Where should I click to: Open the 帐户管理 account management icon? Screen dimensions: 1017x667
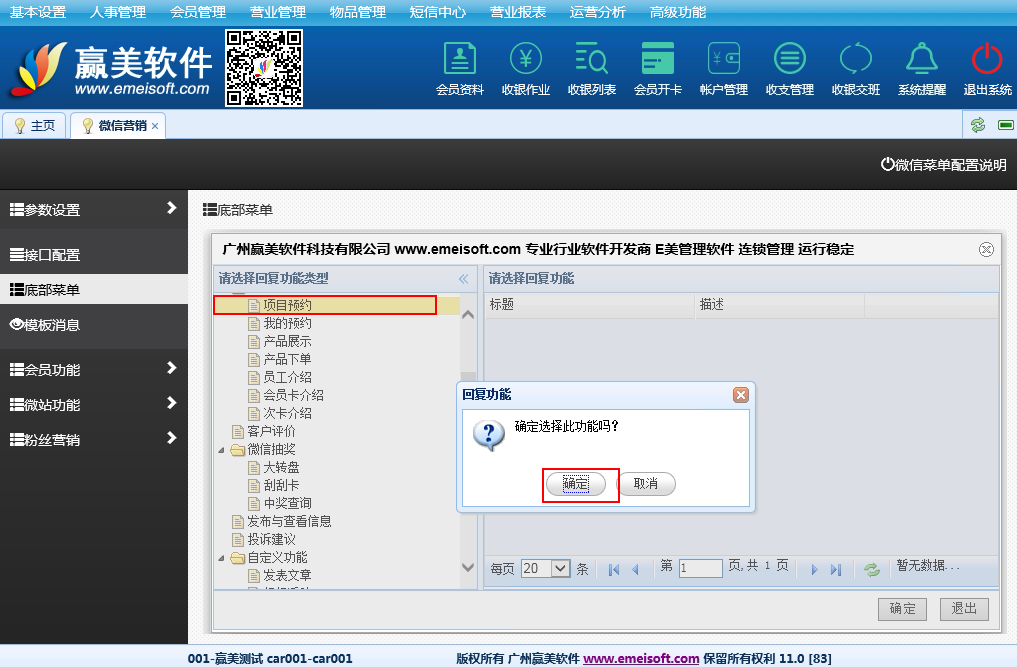click(x=723, y=68)
